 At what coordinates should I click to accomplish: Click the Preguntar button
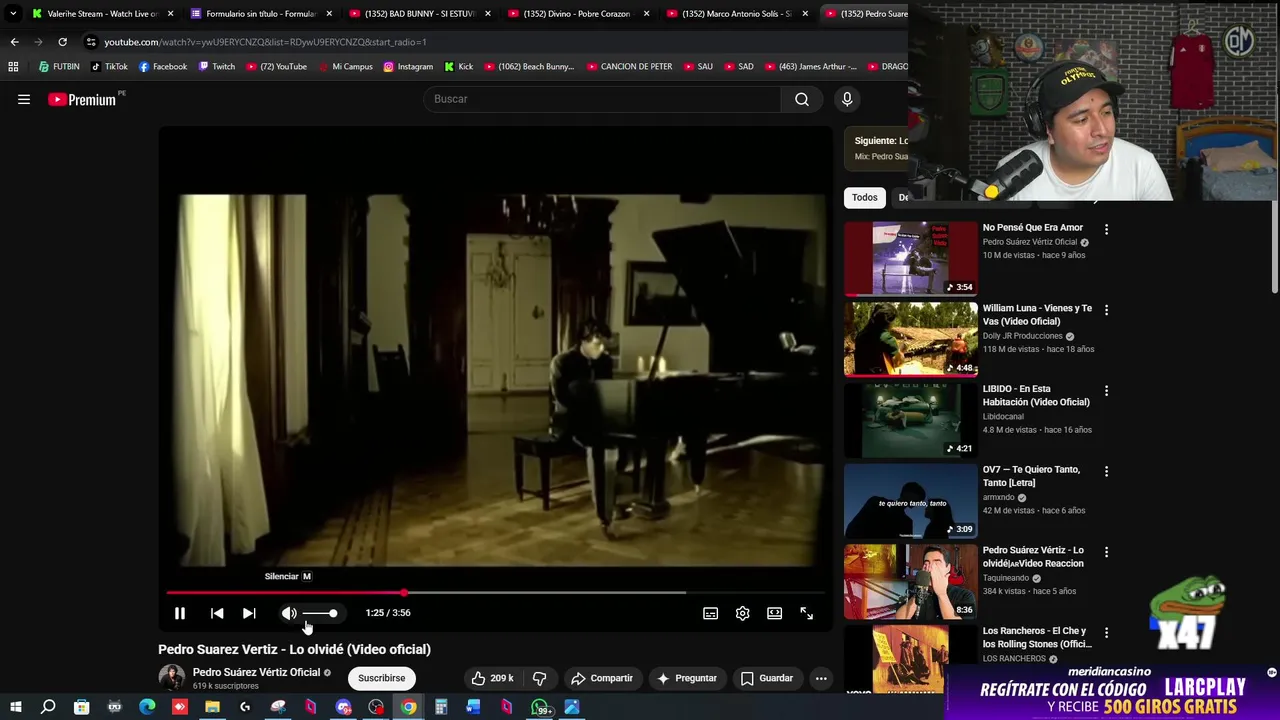tap(686, 678)
